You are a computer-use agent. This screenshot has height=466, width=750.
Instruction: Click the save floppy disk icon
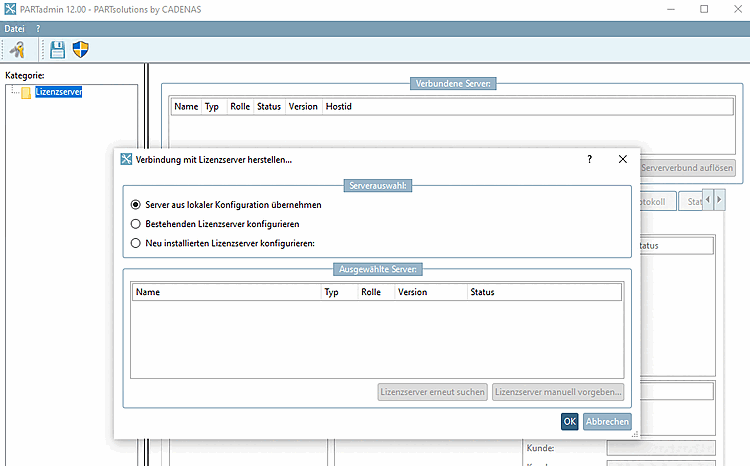[57, 50]
